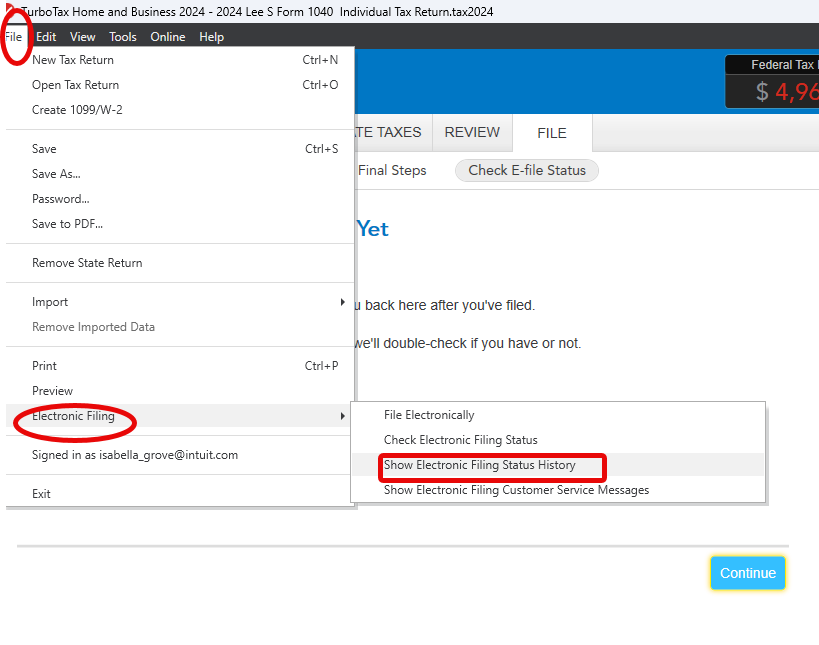Open the File menu
The height and width of the screenshot is (645, 819).
pos(14,37)
